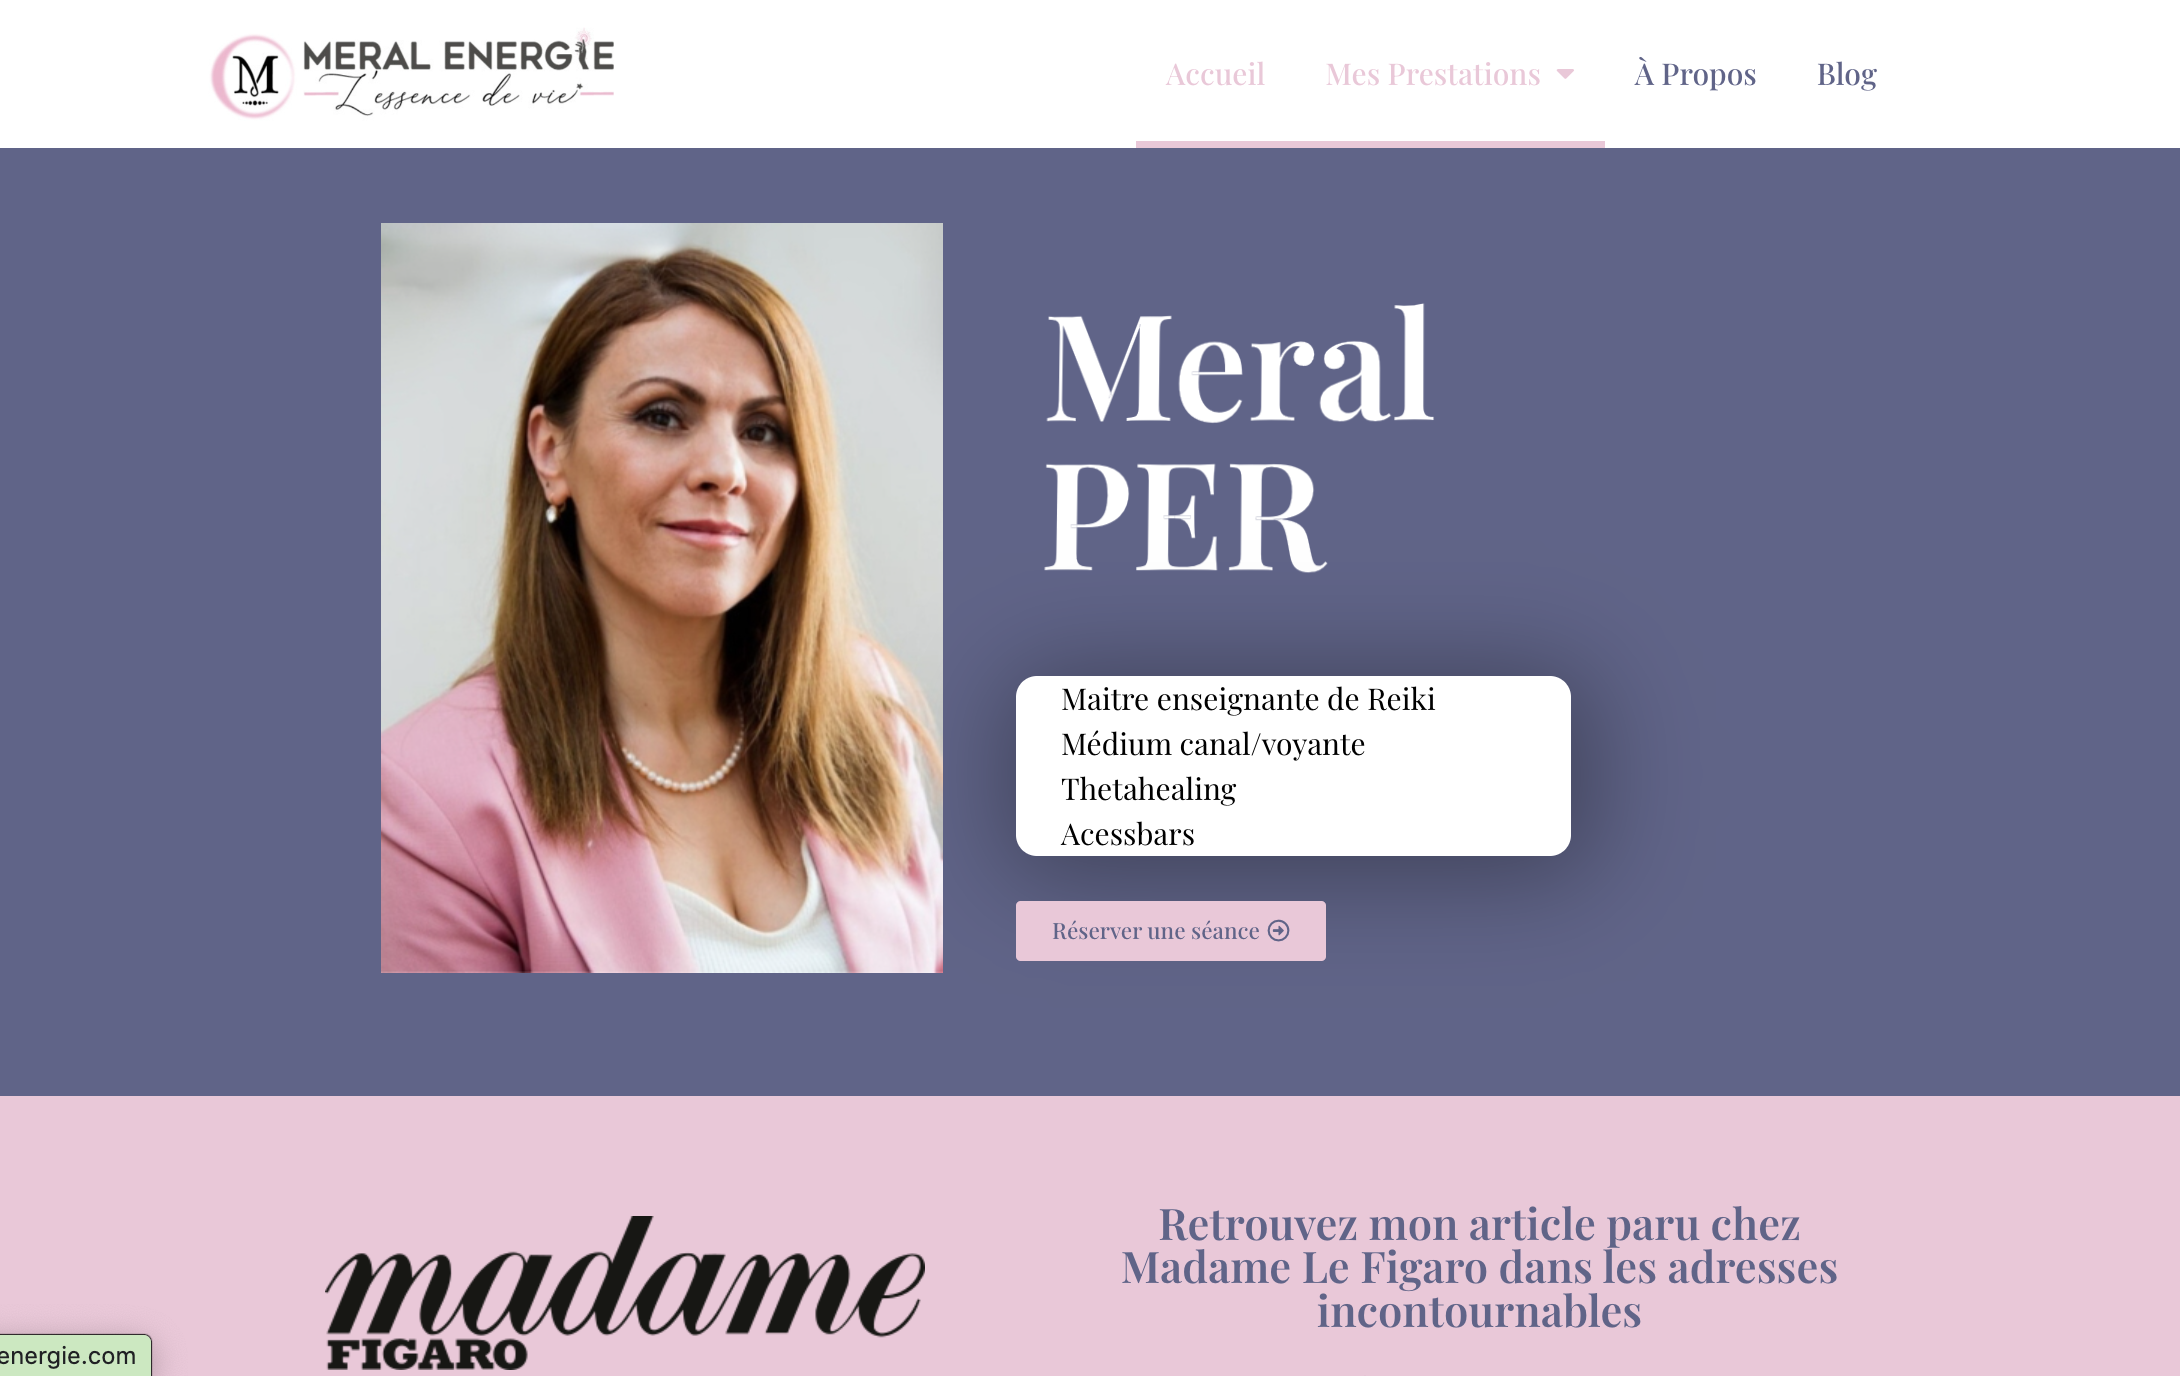Viewport: 2180px width, 1376px height.
Task: Click the Réserver une séance button
Action: 1171,931
